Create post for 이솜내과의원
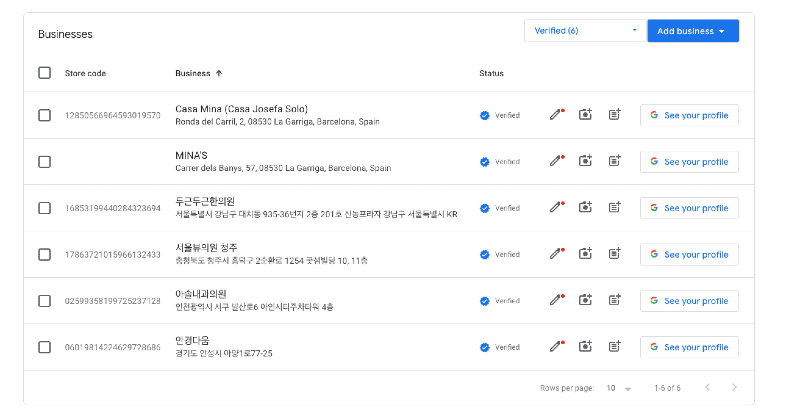 (x=615, y=300)
